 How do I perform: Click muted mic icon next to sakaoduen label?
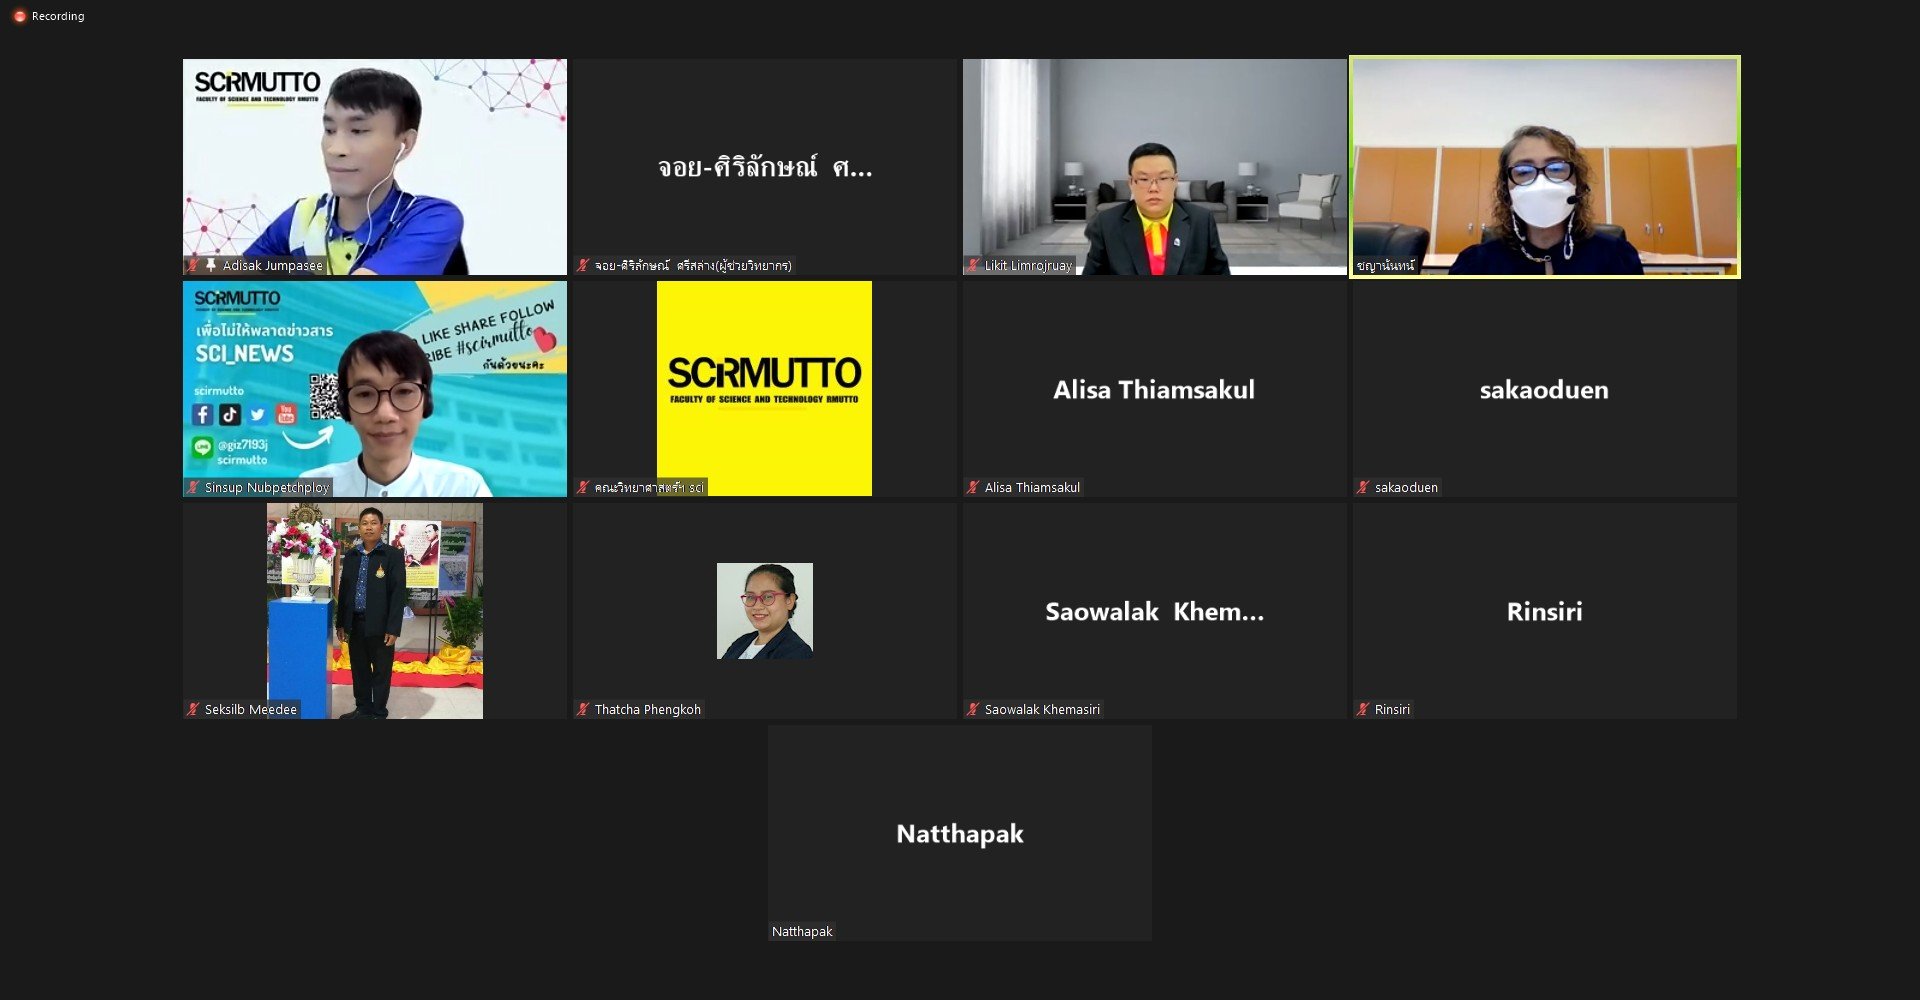[x=1363, y=487]
